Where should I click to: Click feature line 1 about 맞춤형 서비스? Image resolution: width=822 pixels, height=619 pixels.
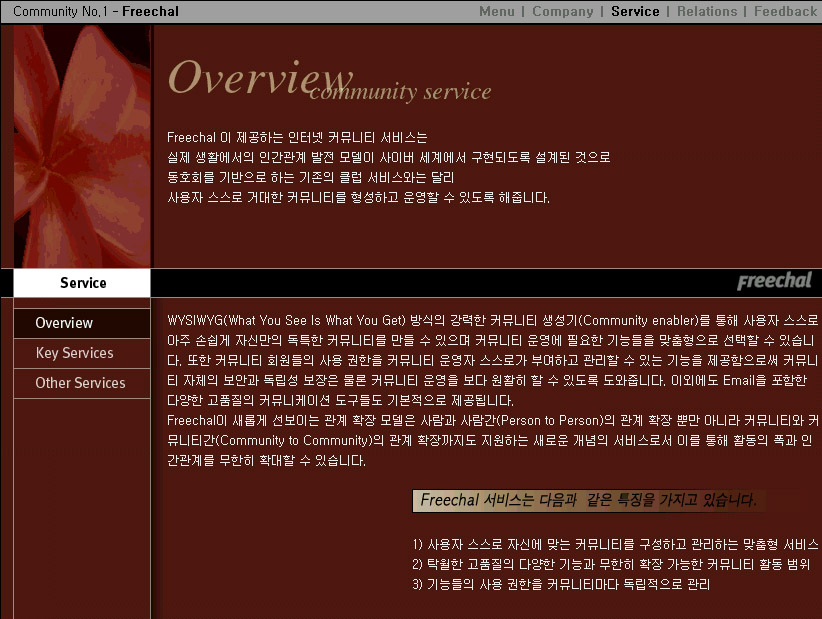615,545
